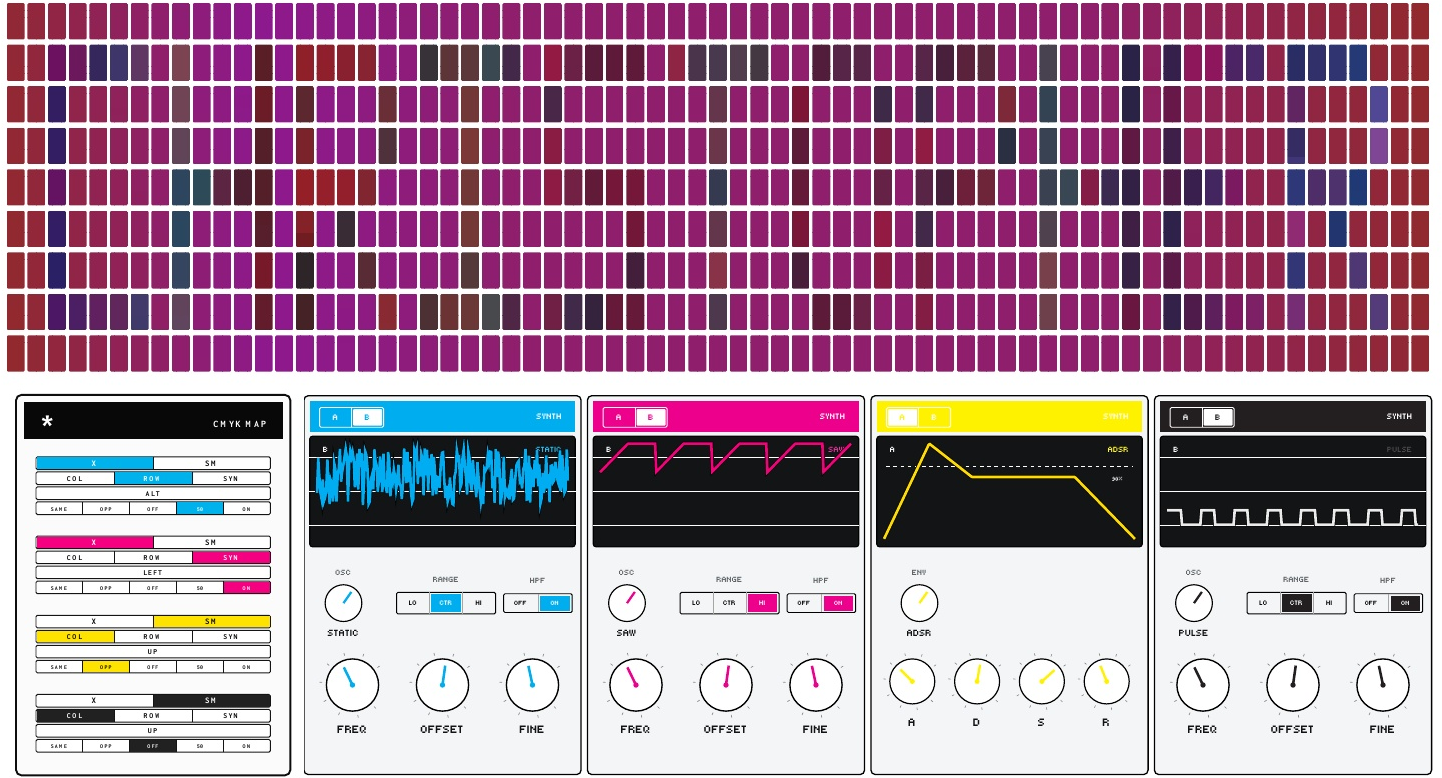
Task: Adjust the yellow S sustain knob
Action: (x=1041, y=681)
